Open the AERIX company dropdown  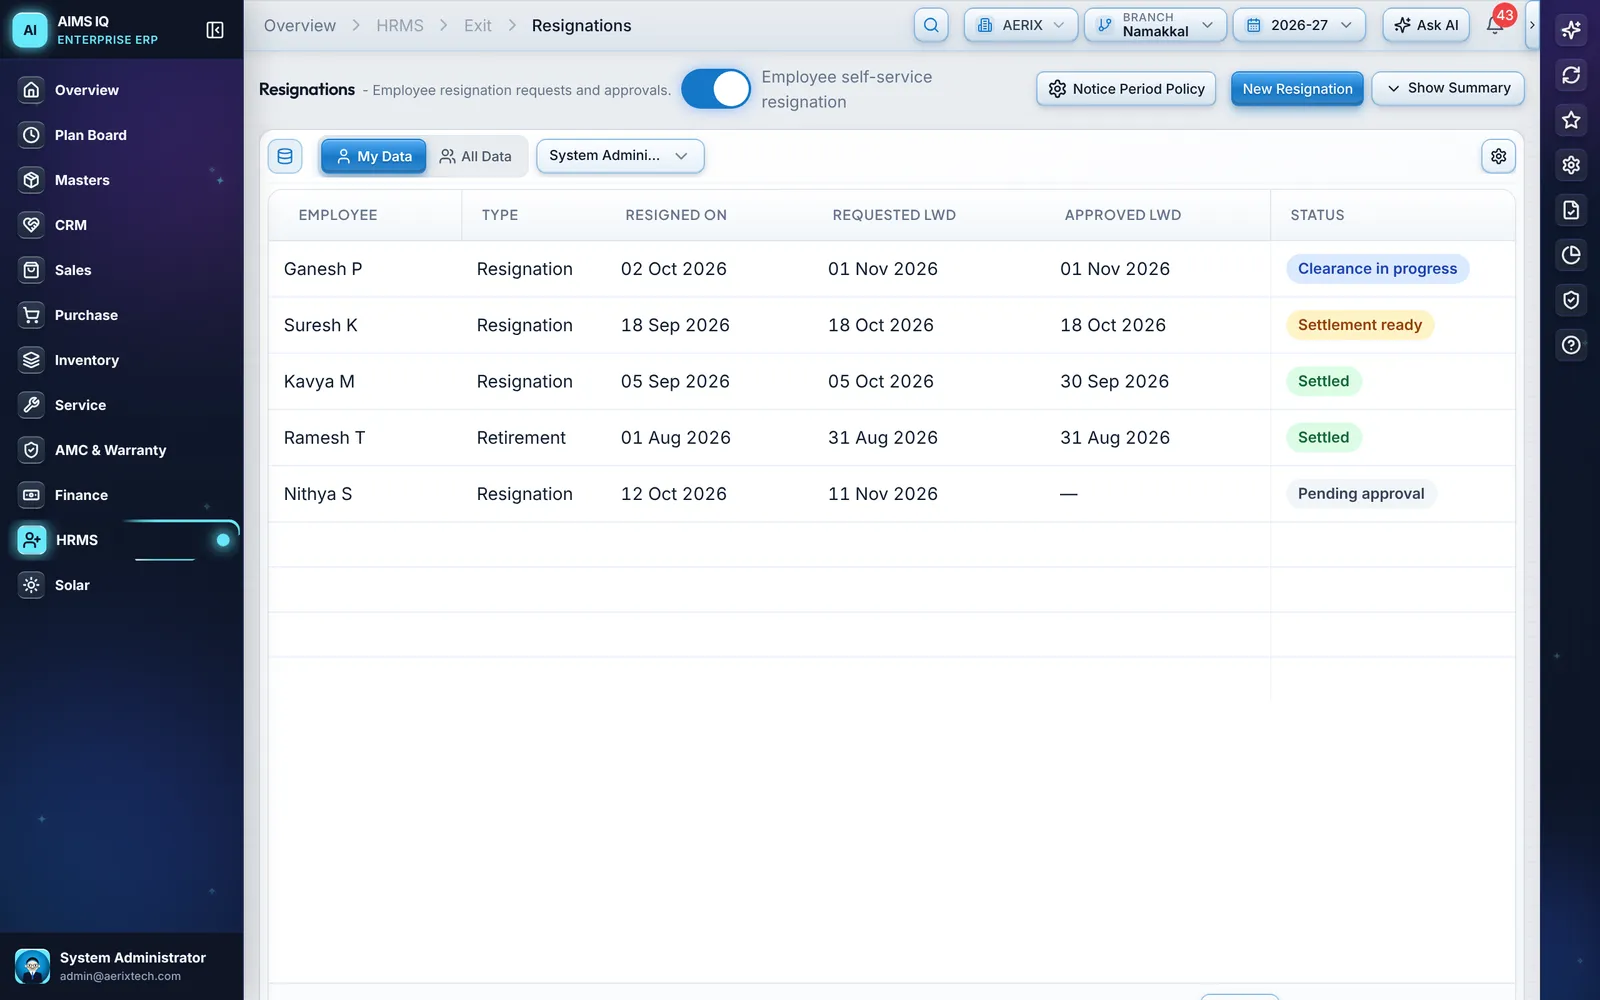1021,25
